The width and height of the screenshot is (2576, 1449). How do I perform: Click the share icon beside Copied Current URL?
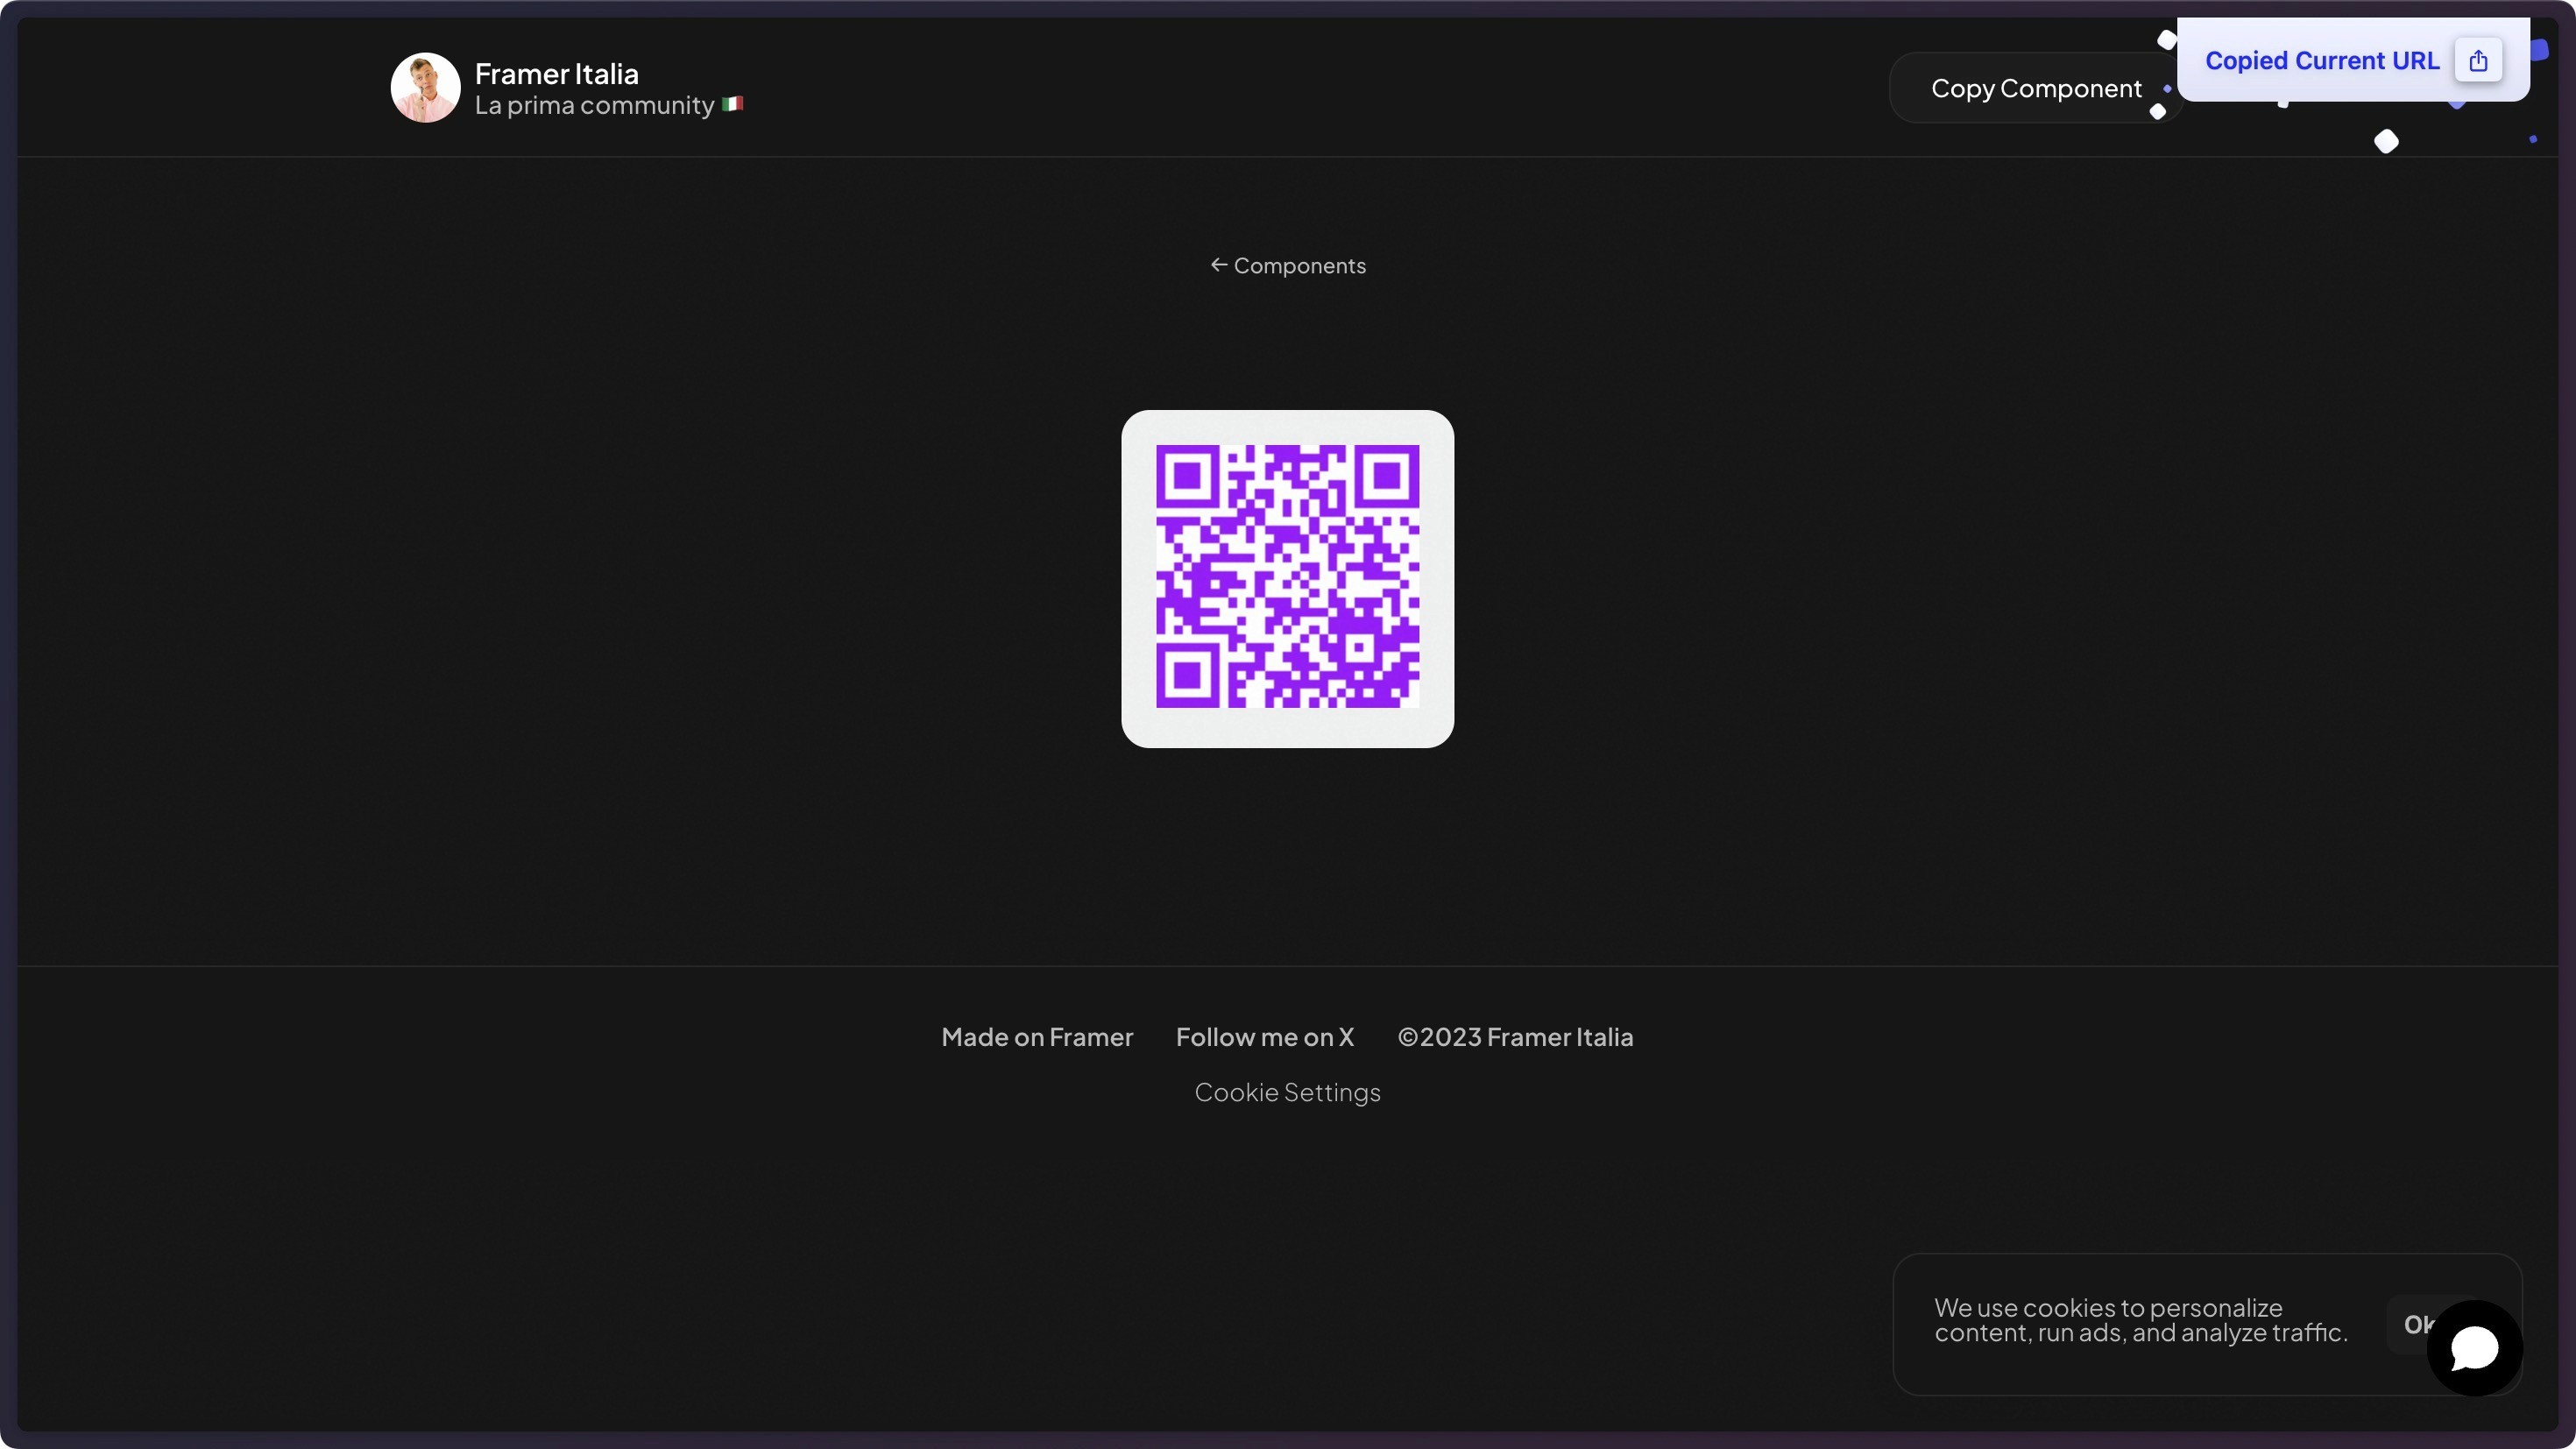tap(2478, 61)
